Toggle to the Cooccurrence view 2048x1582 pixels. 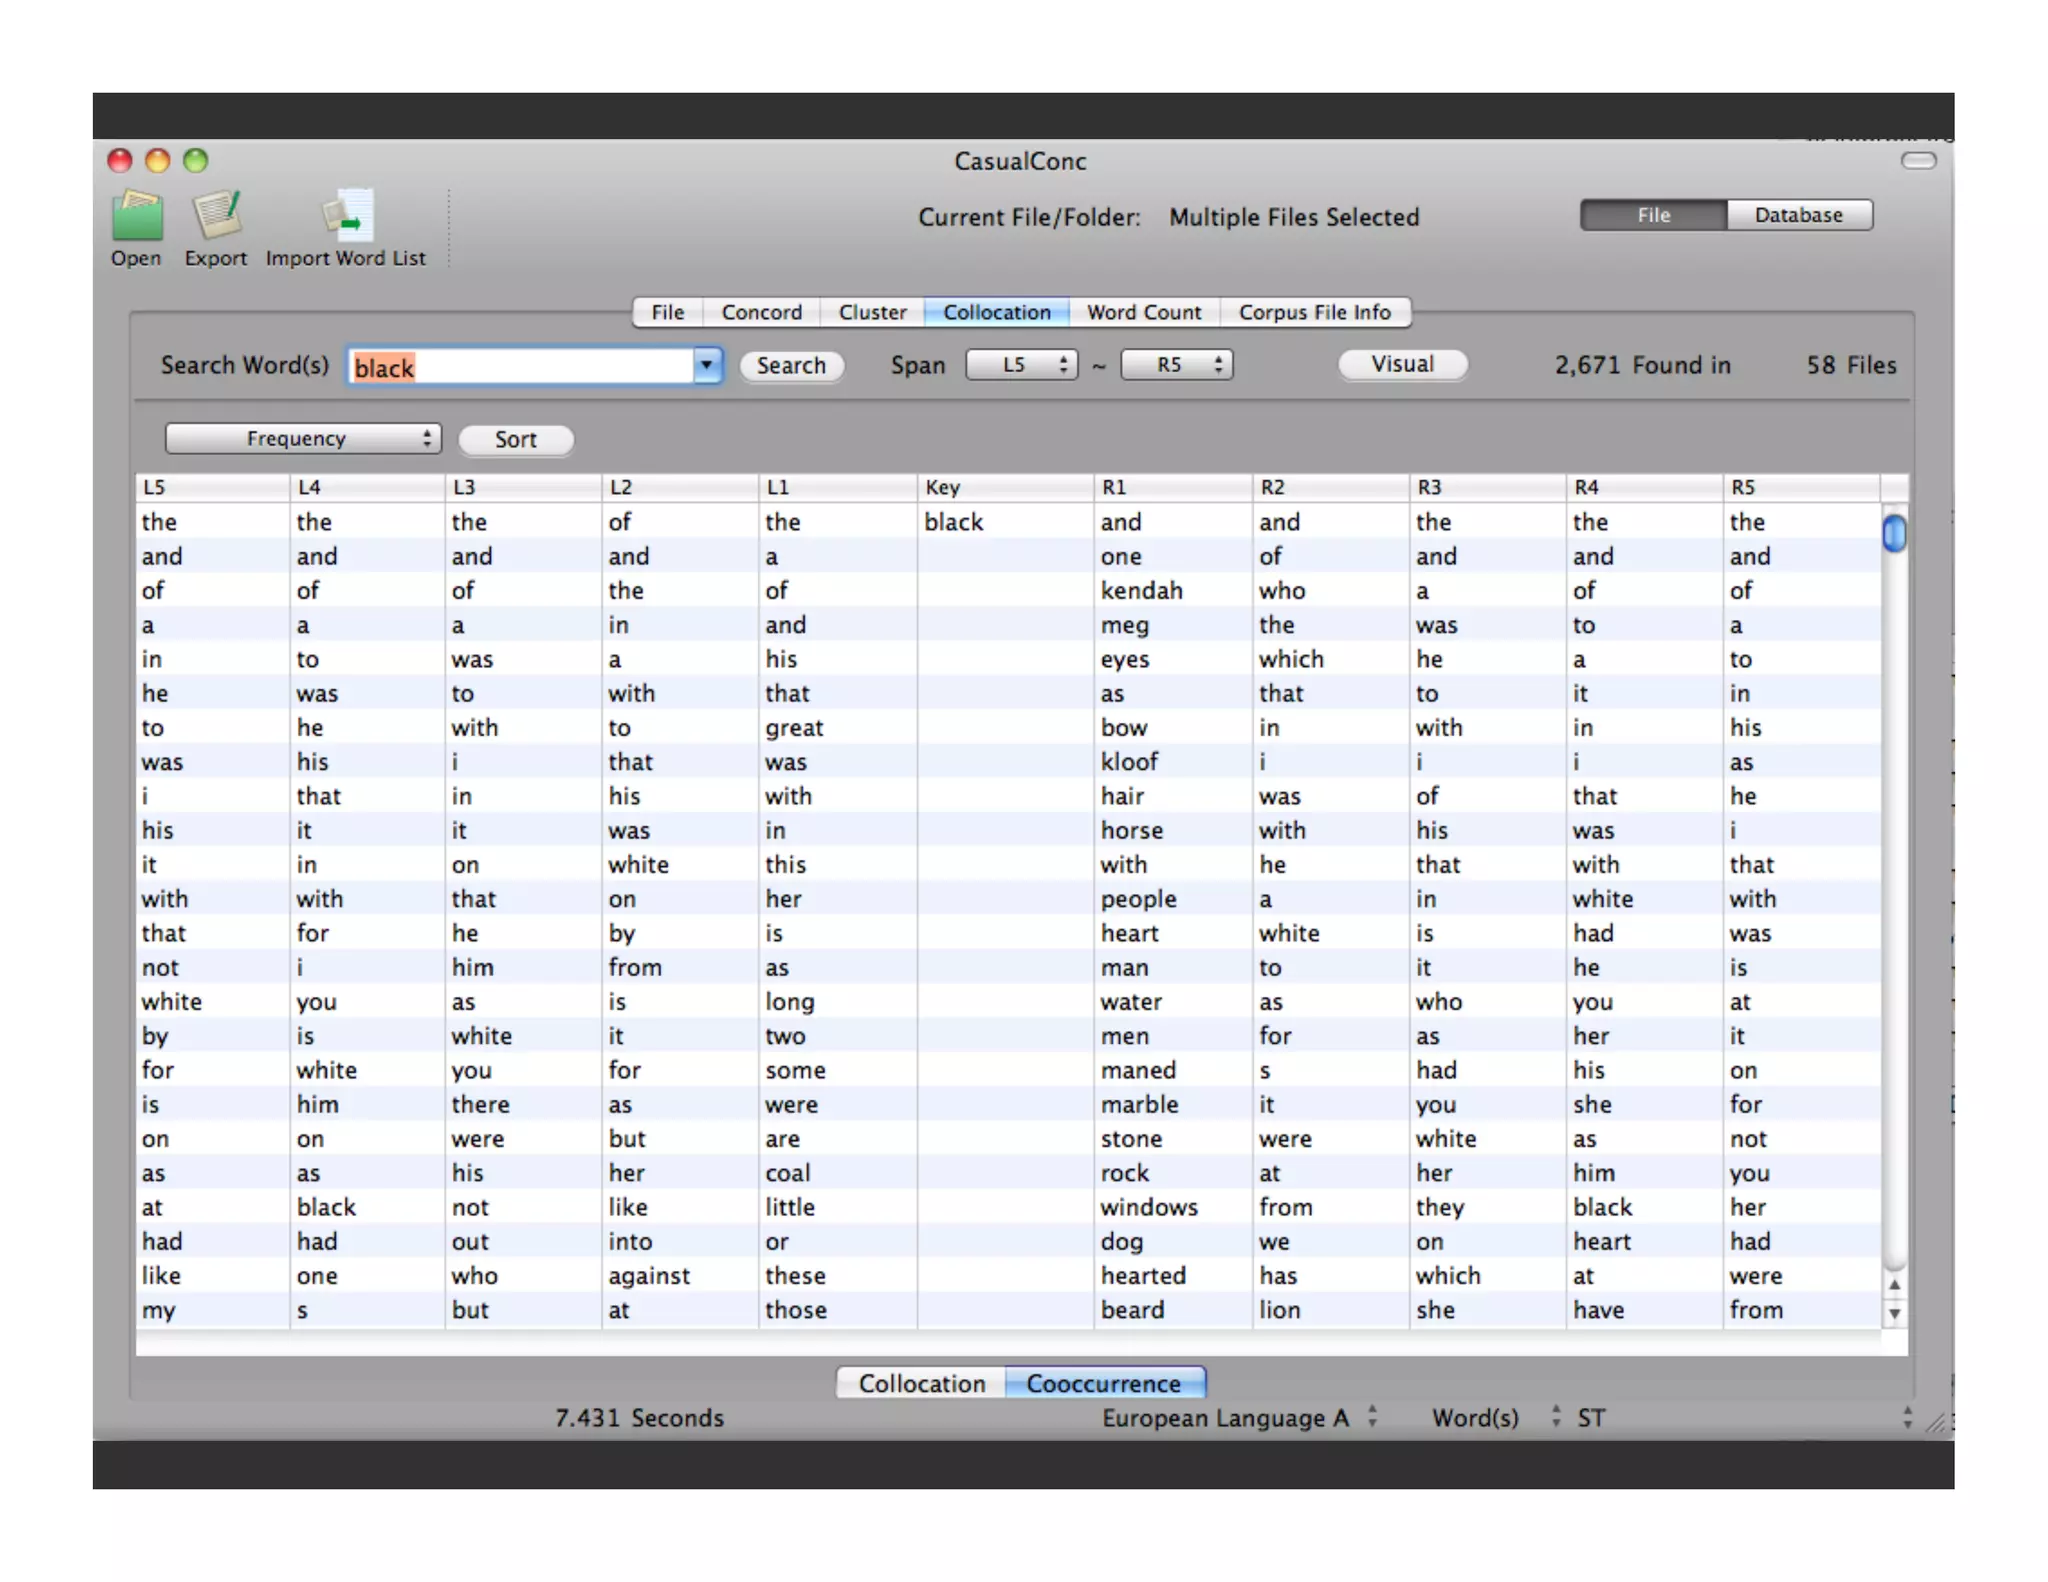1104,1383
